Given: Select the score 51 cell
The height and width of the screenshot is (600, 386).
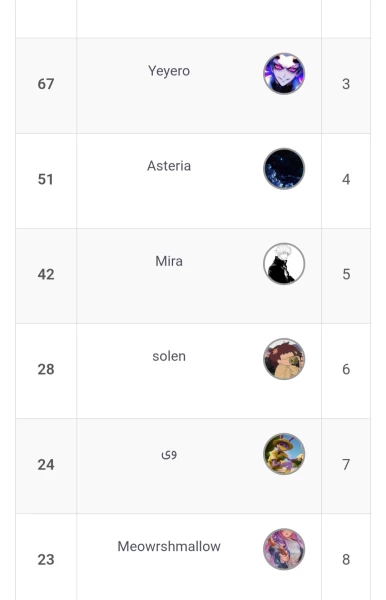Looking at the screenshot, I should tap(46, 181).
